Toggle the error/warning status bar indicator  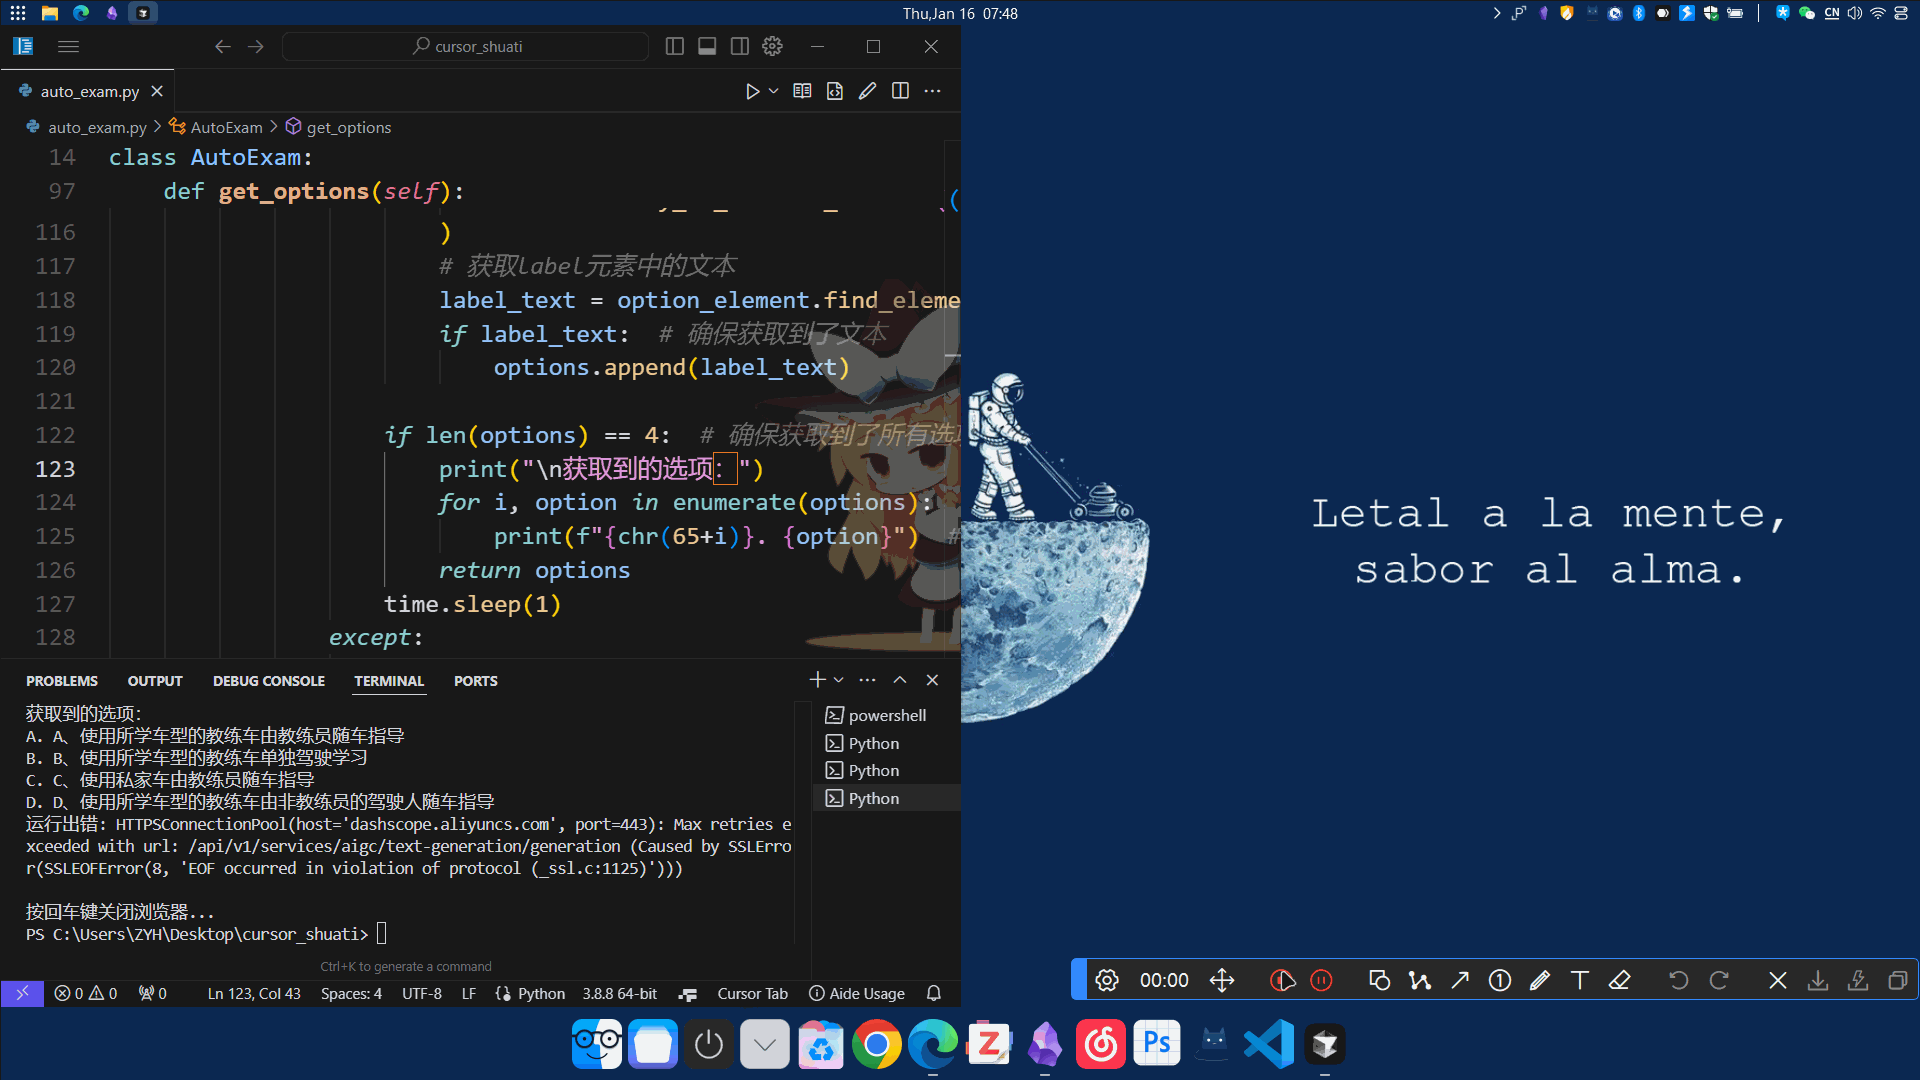pyautogui.click(x=84, y=993)
